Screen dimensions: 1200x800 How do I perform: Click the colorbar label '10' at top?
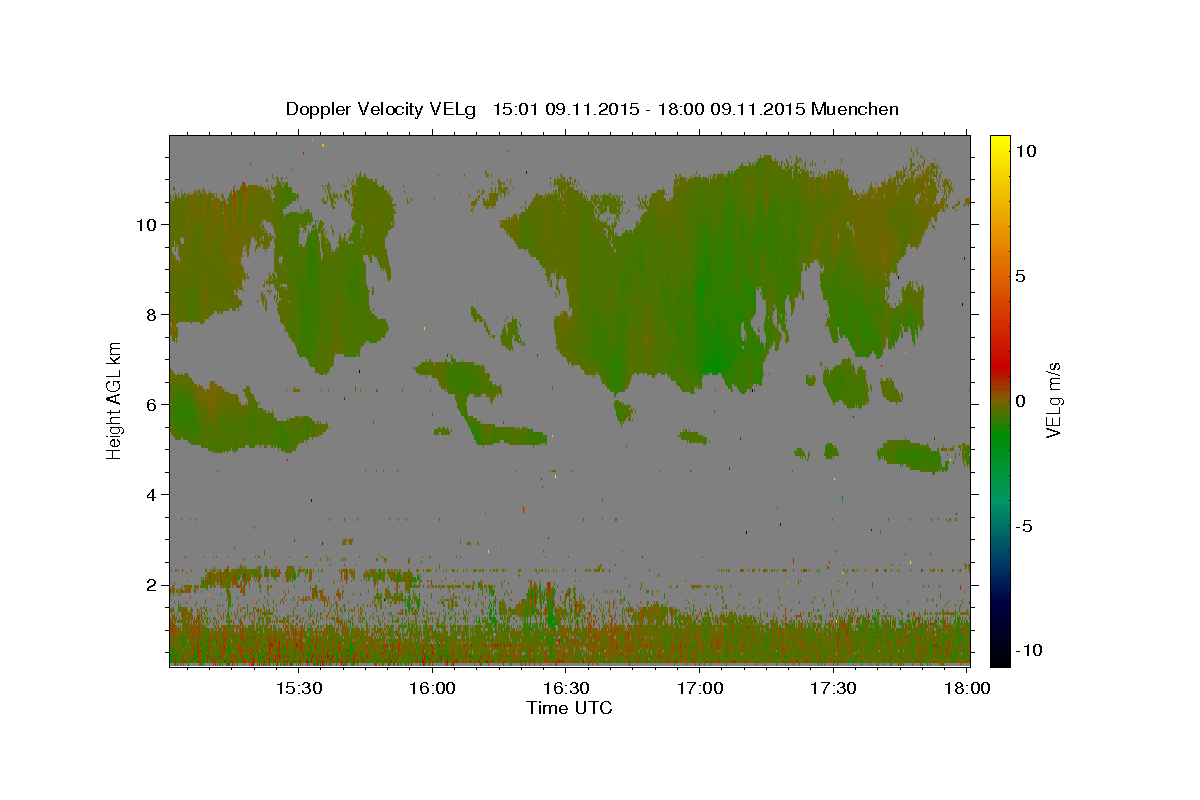pyautogui.click(x=1025, y=150)
